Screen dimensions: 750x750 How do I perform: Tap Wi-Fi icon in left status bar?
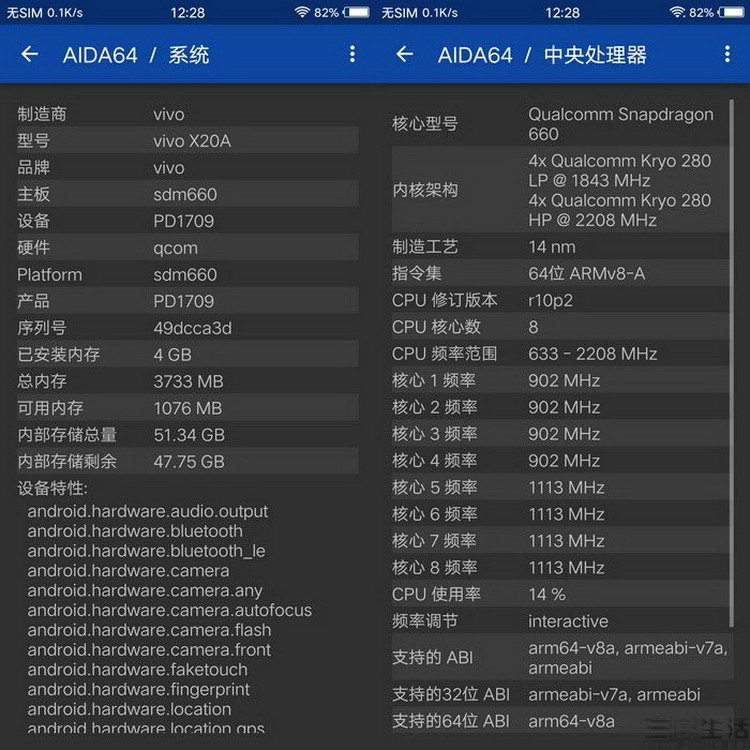(x=302, y=11)
